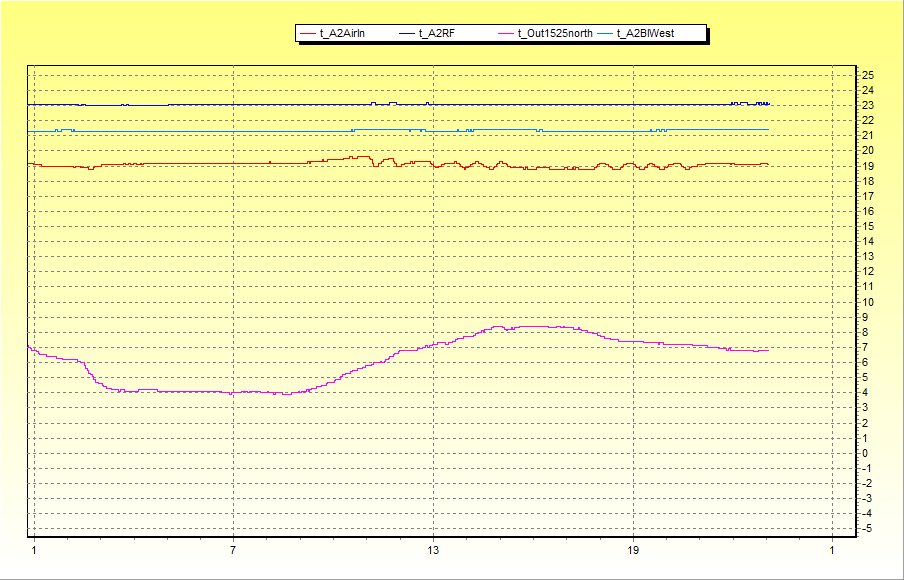Click the x-axis tick label 13

(x=433, y=550)
